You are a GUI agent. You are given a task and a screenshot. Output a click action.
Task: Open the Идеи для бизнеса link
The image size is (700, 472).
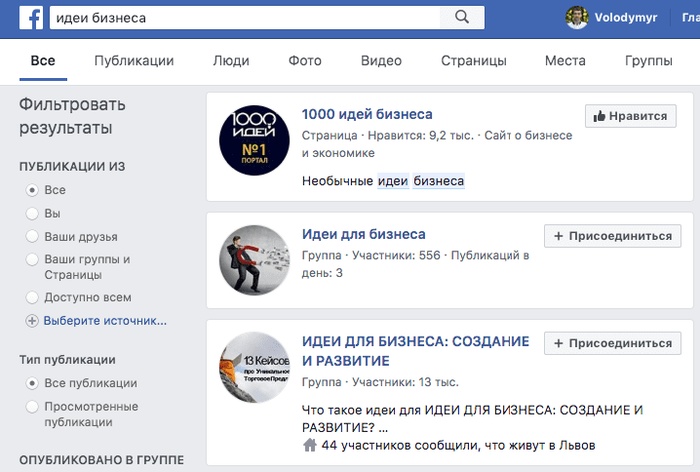(x=363, y=234)
